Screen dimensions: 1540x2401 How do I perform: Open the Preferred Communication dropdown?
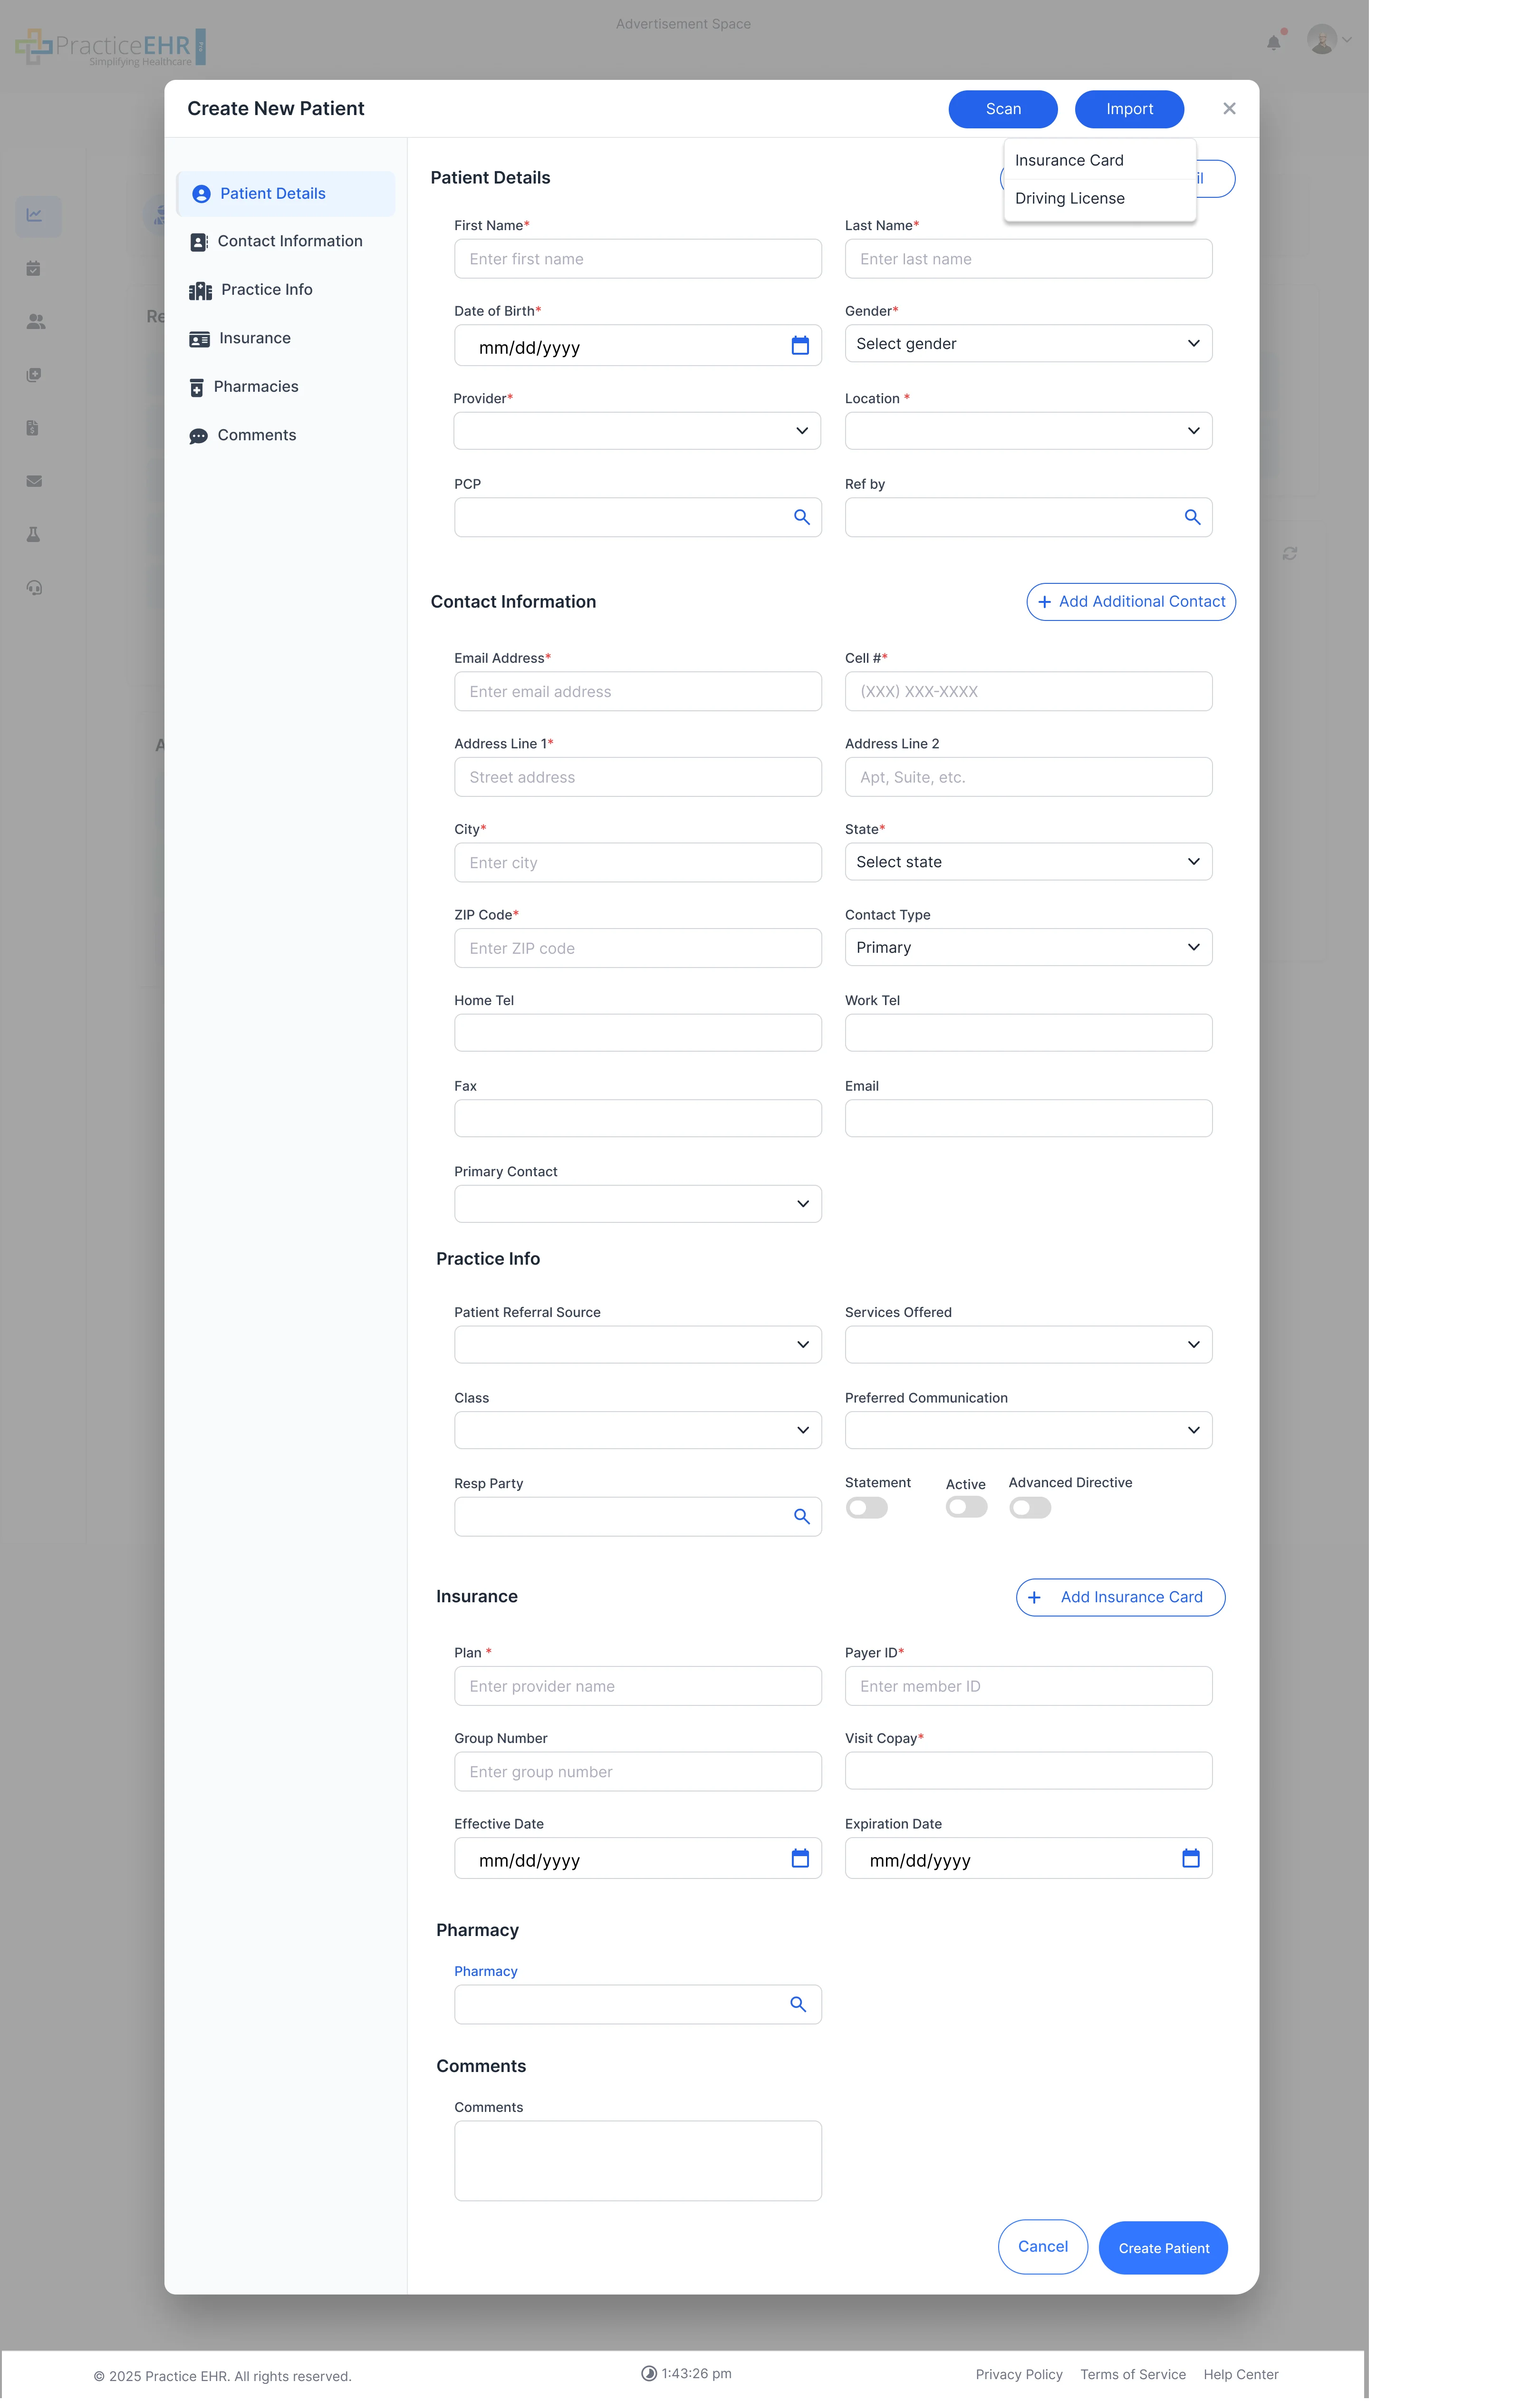click(x=1028, y=1430)
